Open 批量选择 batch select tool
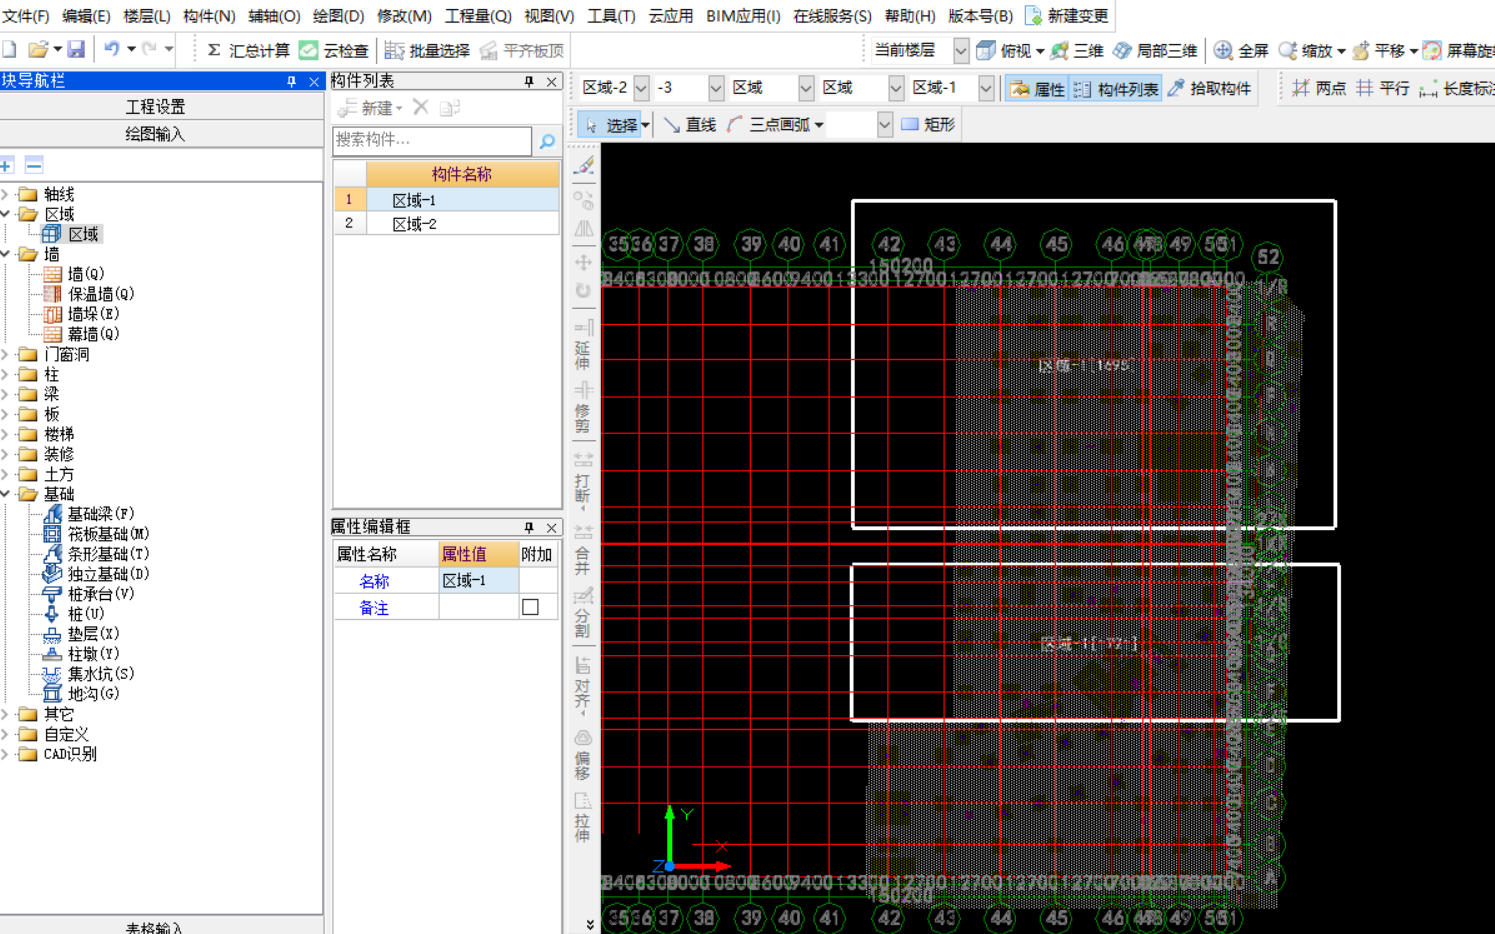 (427, 50)
